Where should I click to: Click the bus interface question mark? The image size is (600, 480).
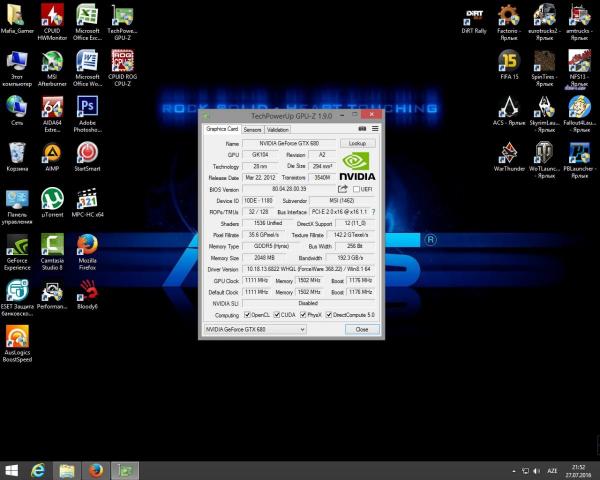374,211
